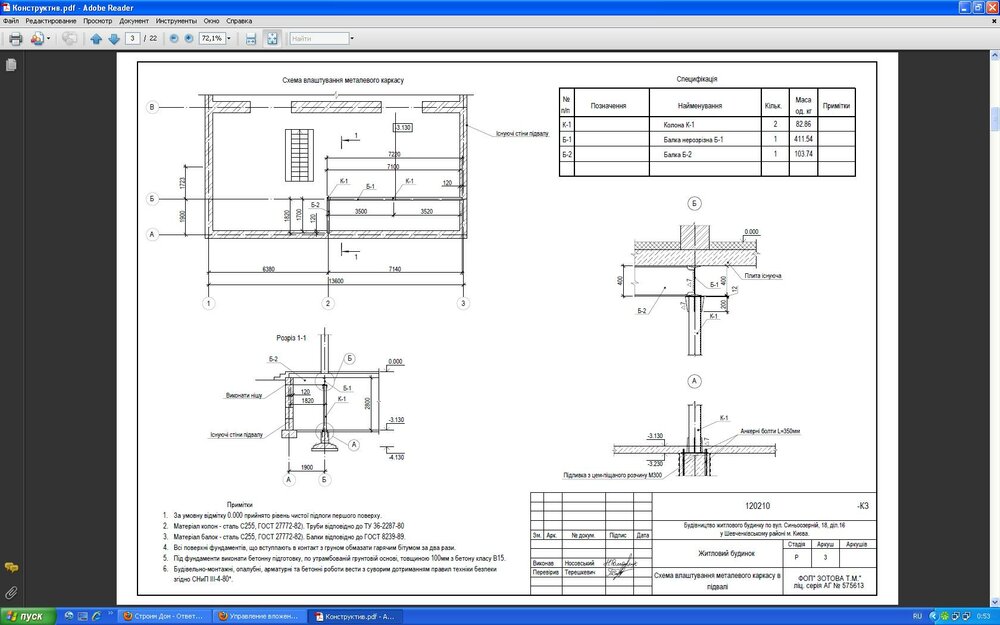Viewport: 1000px width, 625px height.
Task: Click the next page down arrow
Action: click(x=114, y=39)
